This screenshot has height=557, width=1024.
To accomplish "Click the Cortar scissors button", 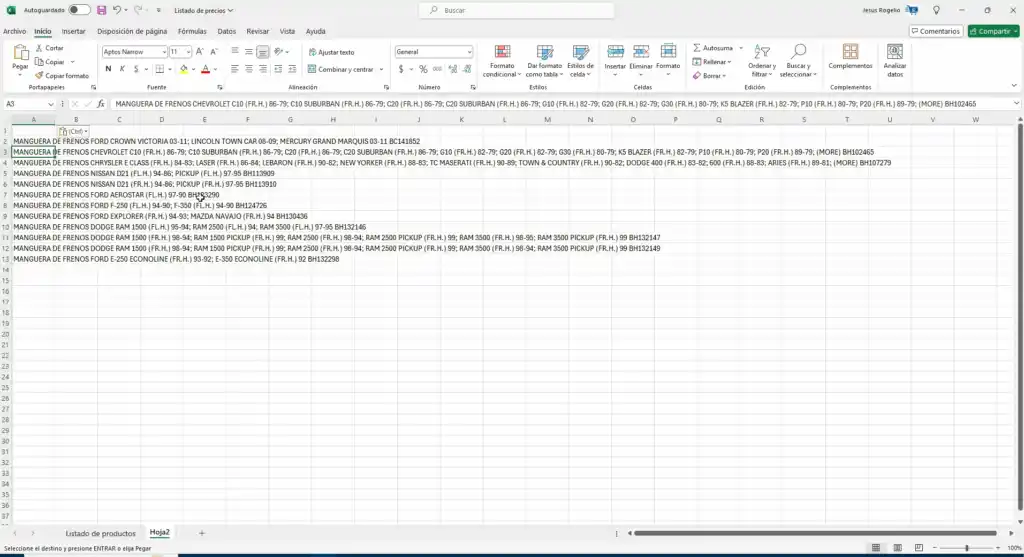I will coord(50,48).
